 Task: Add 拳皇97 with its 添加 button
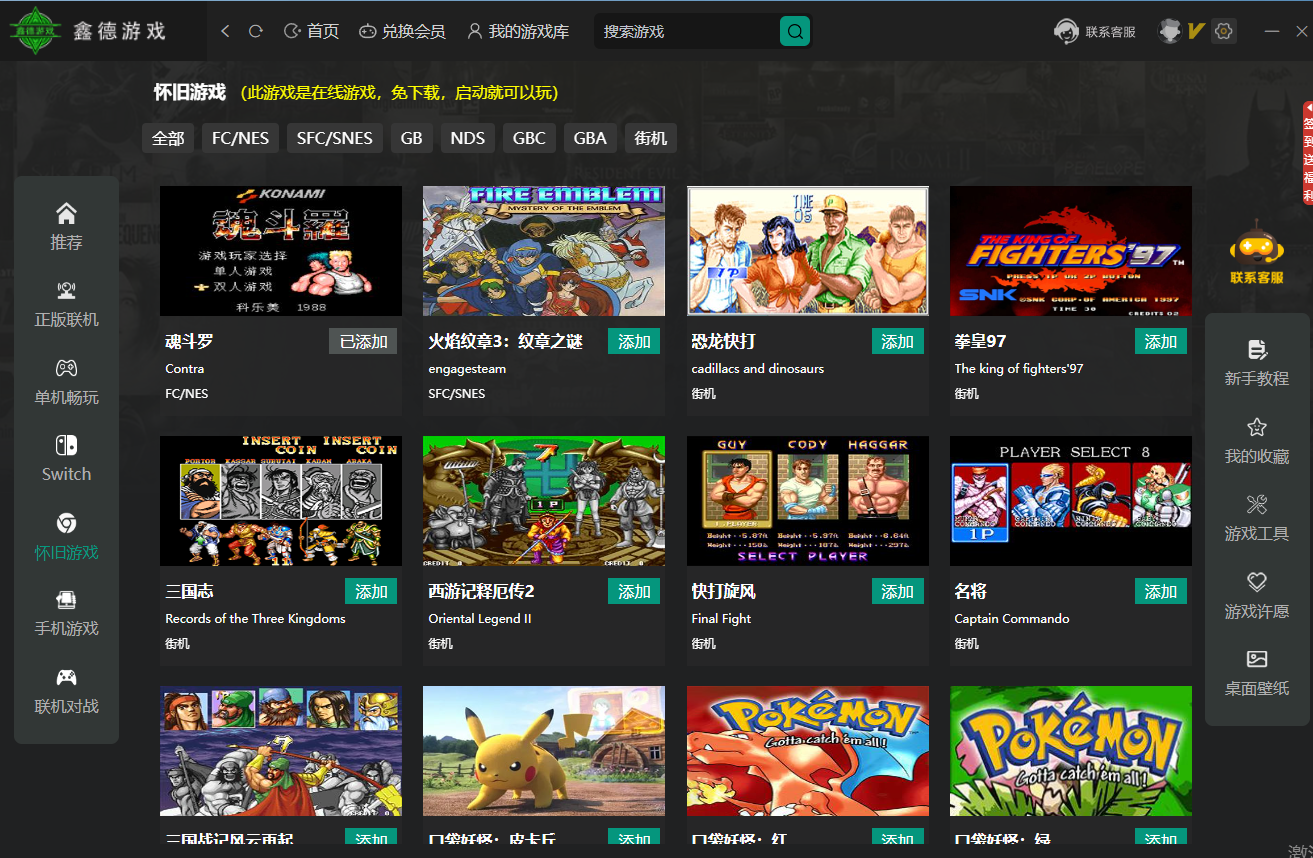tap(1160, 342)
